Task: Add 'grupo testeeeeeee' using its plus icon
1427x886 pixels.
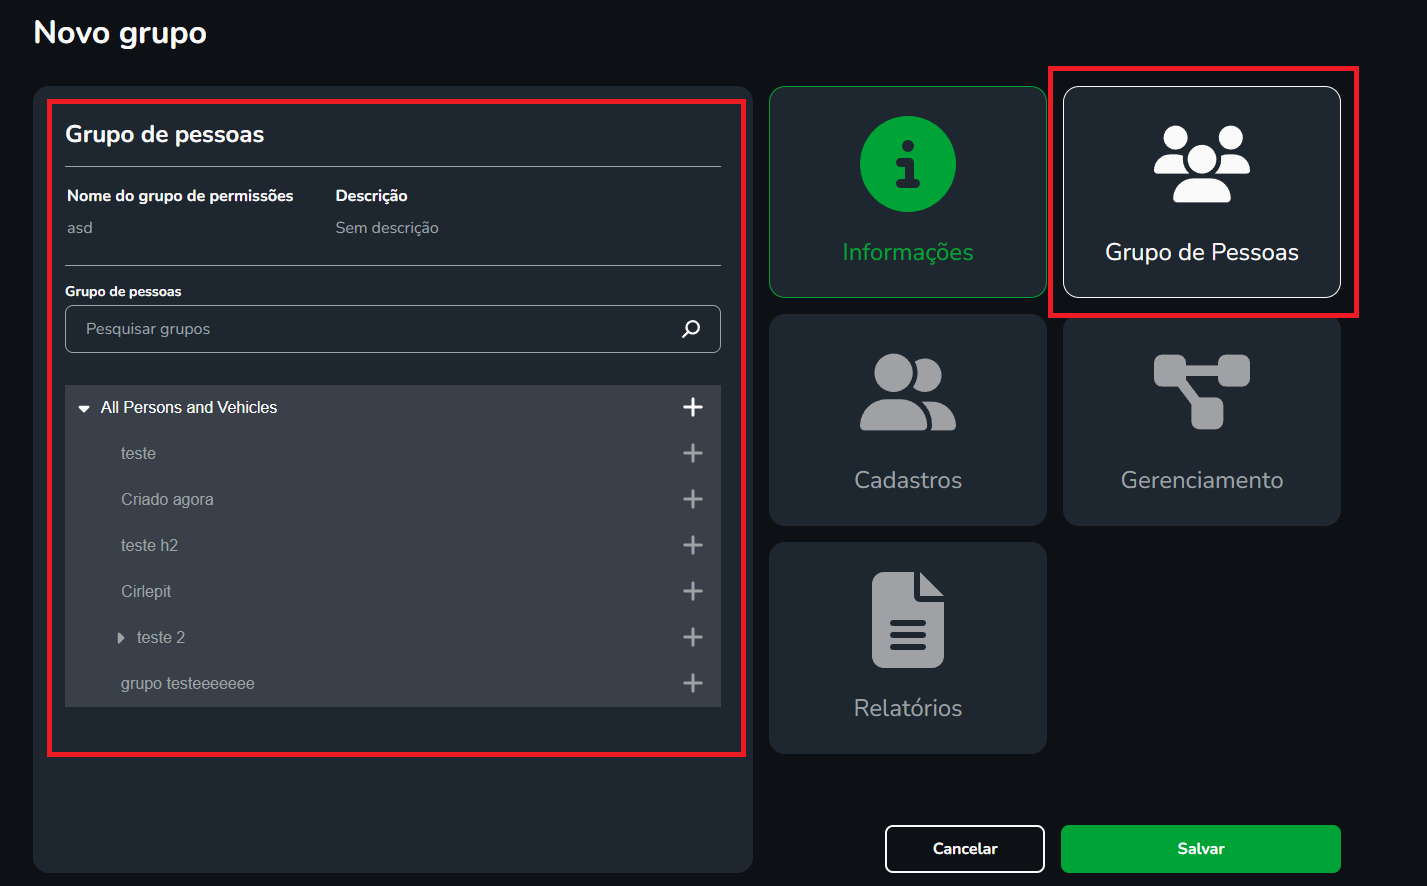Action: 692,683
